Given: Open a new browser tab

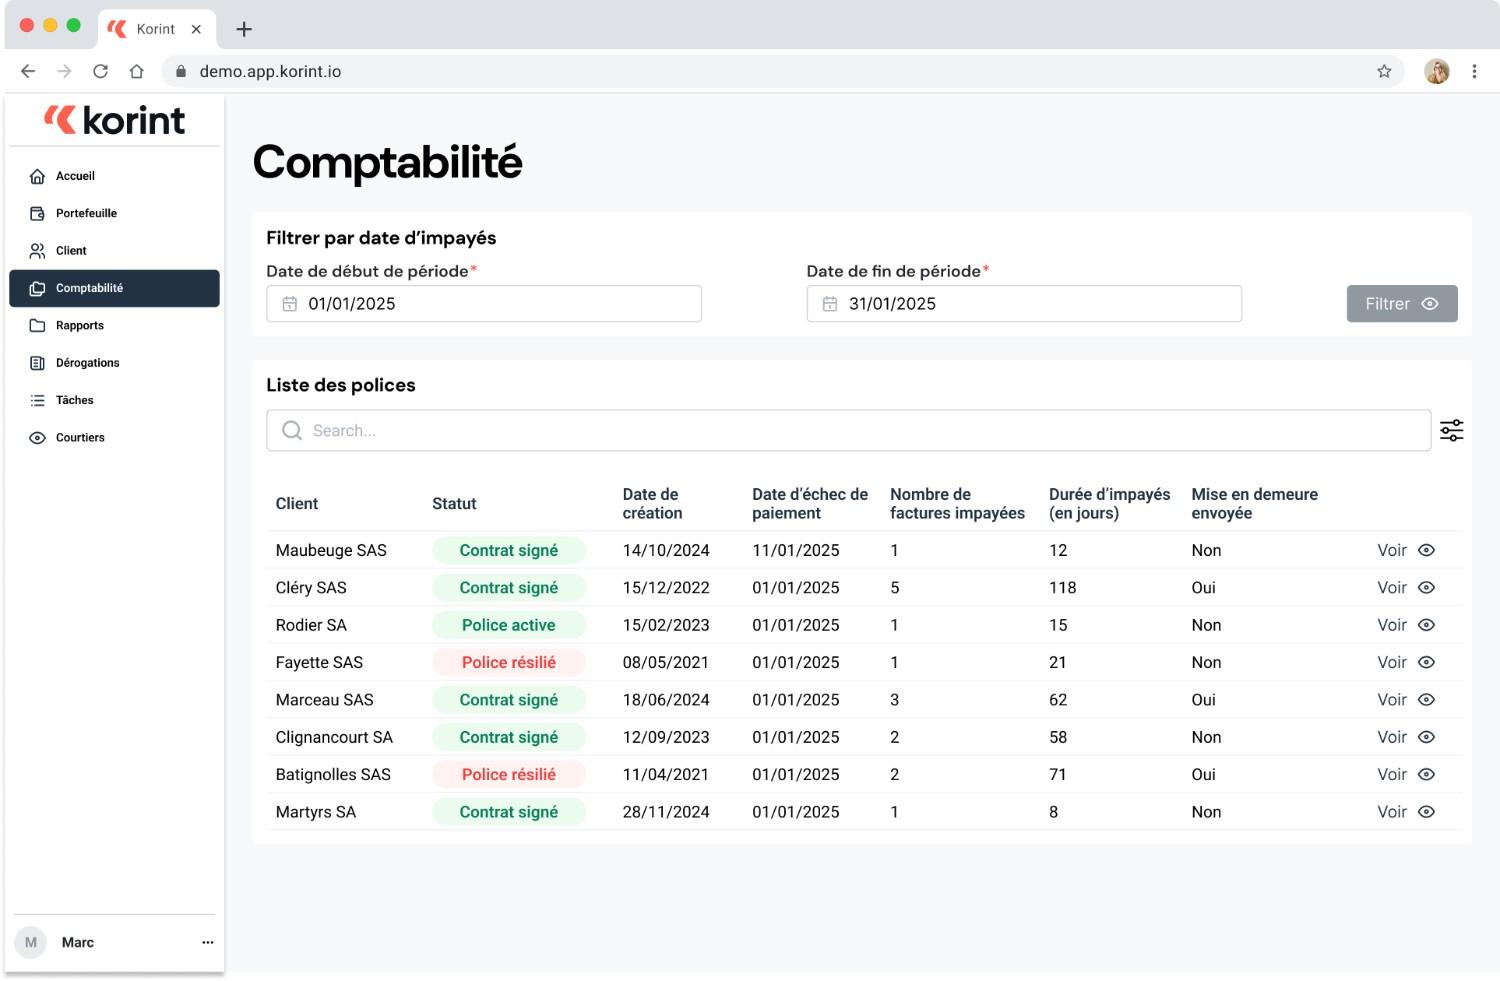Looking at the screenshot, I should click(244, 29).
